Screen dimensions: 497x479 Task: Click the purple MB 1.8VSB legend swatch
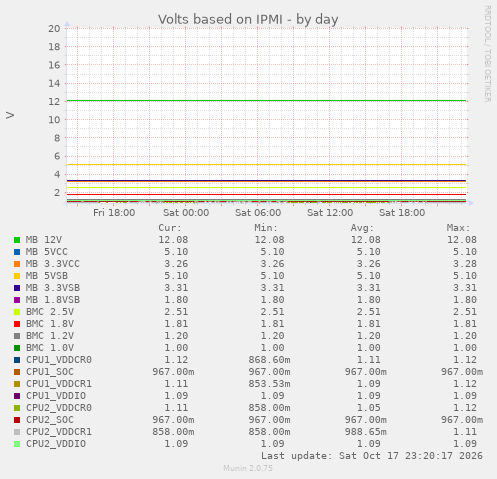coord(17,300)
